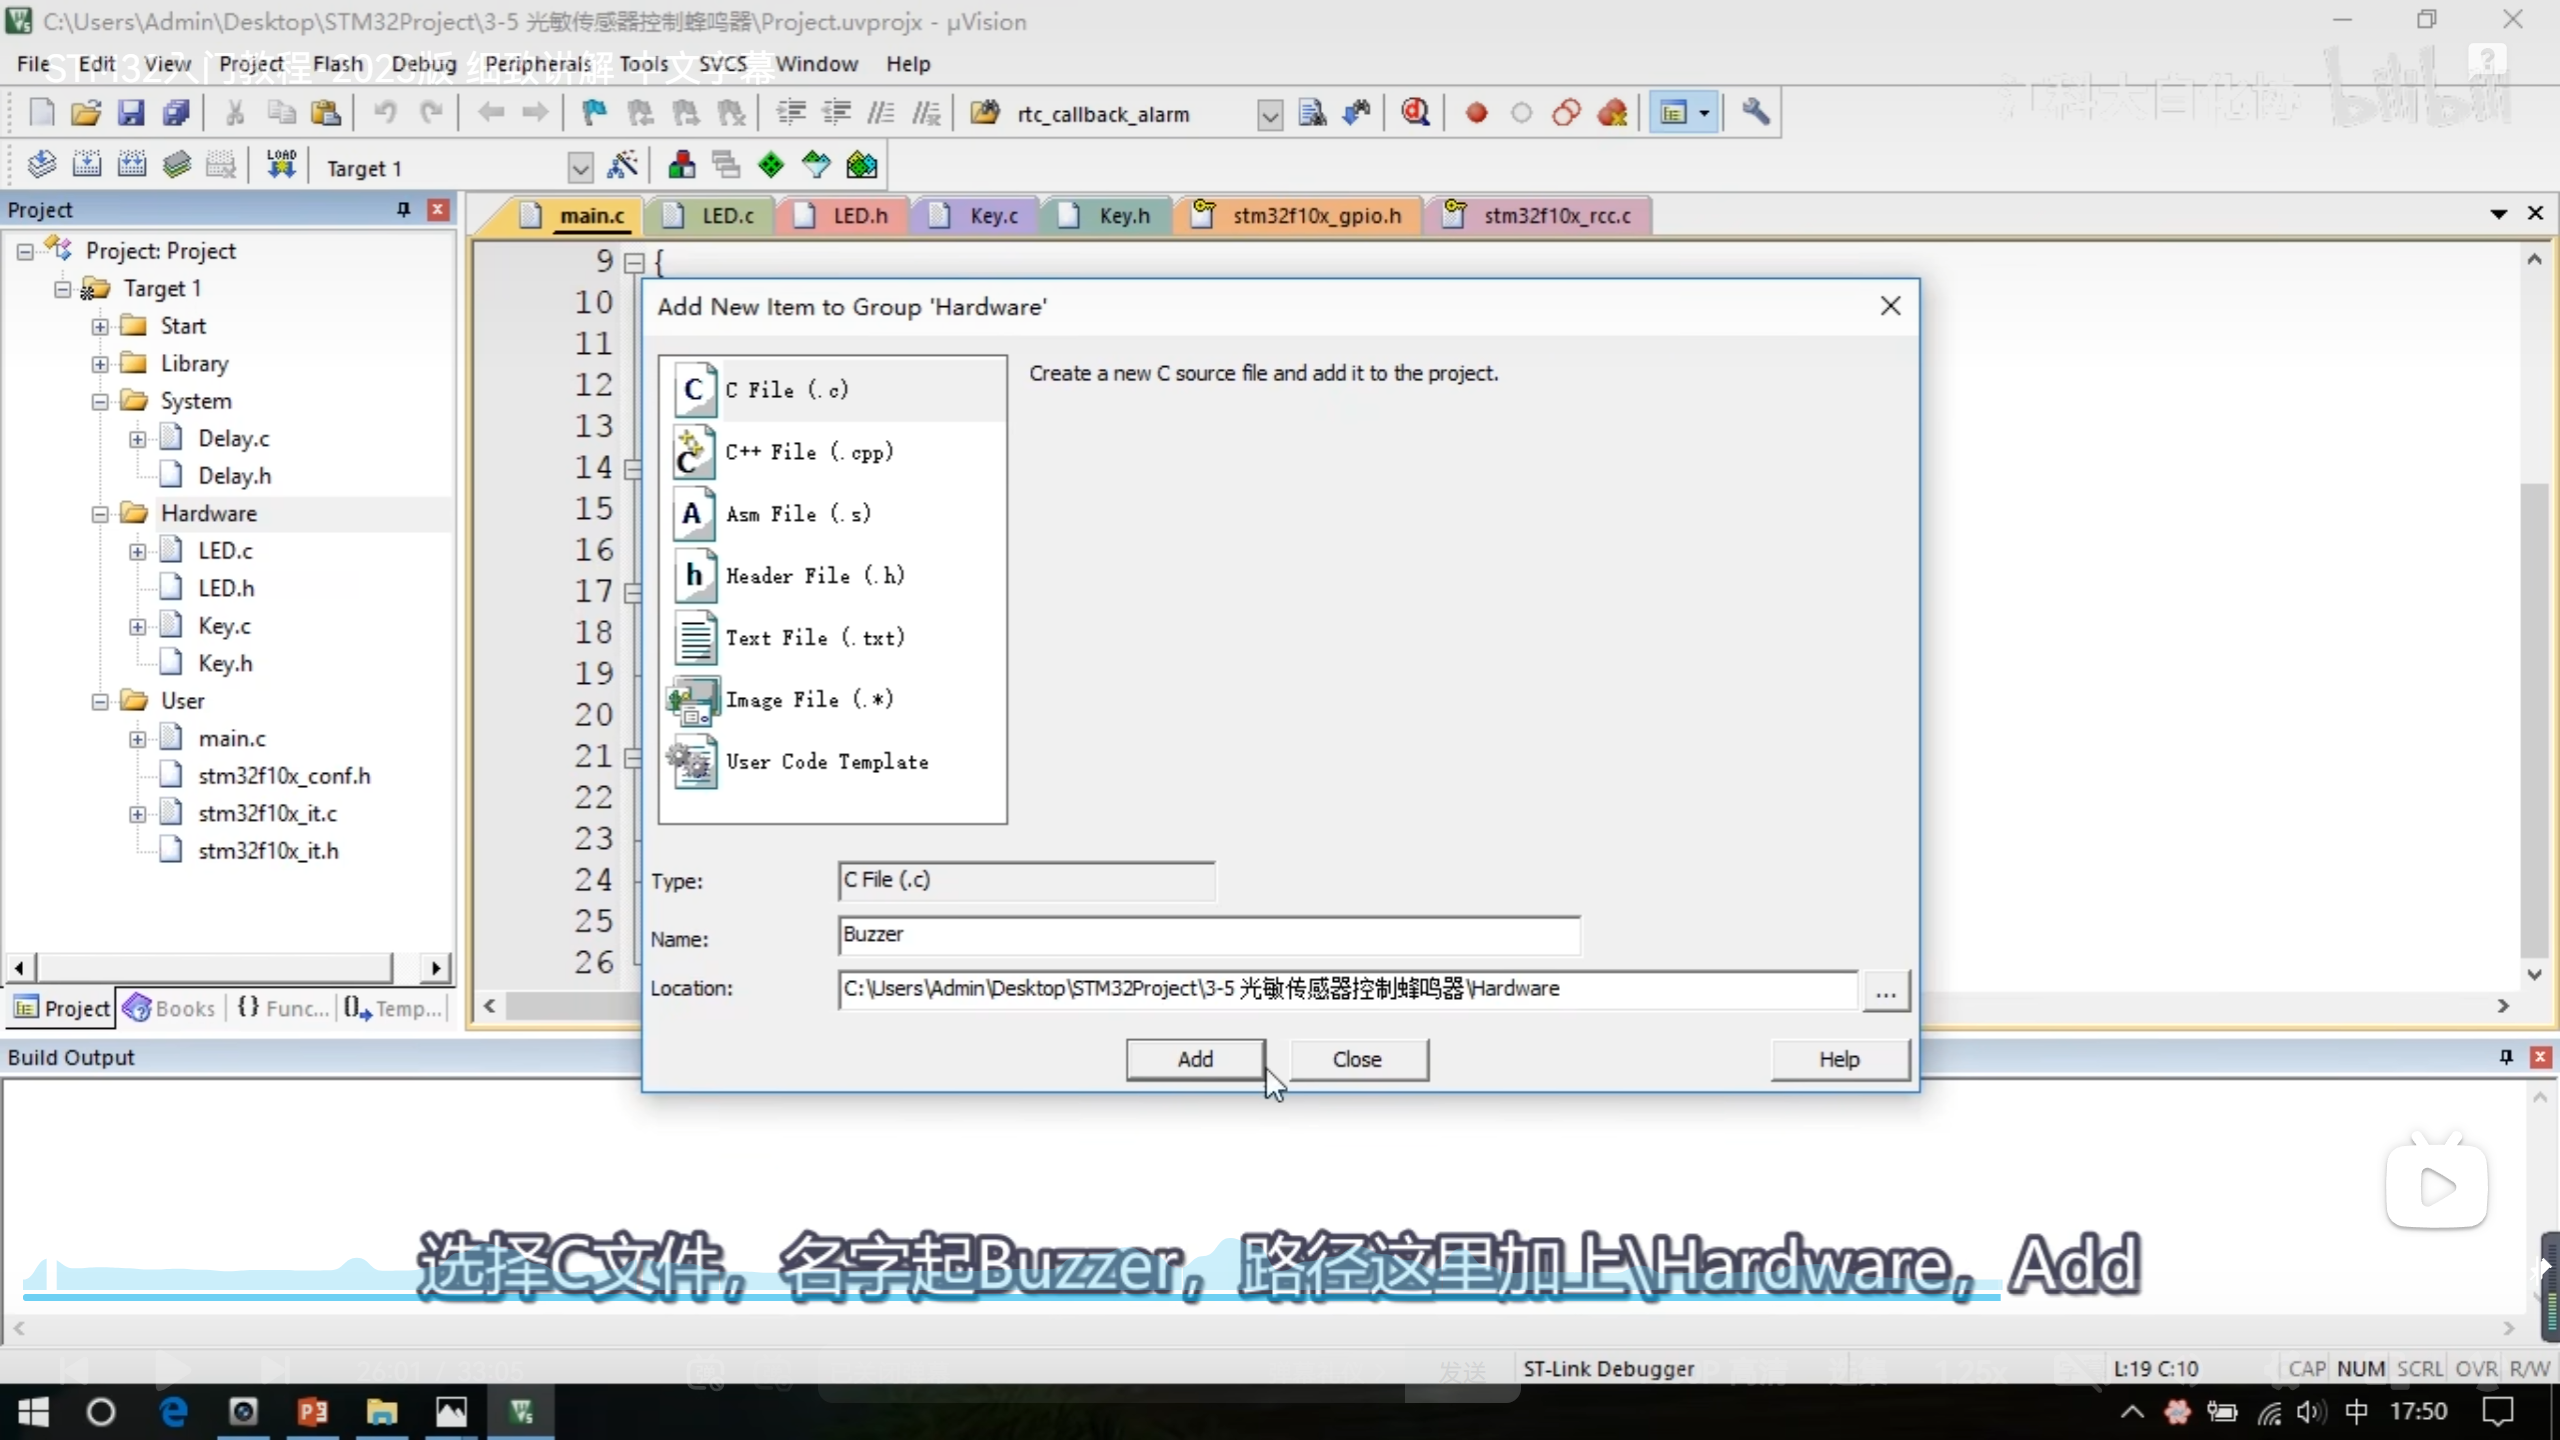The image size is (2560, 1440).
Task: Select Header File (.h) type
Action: 813,576
